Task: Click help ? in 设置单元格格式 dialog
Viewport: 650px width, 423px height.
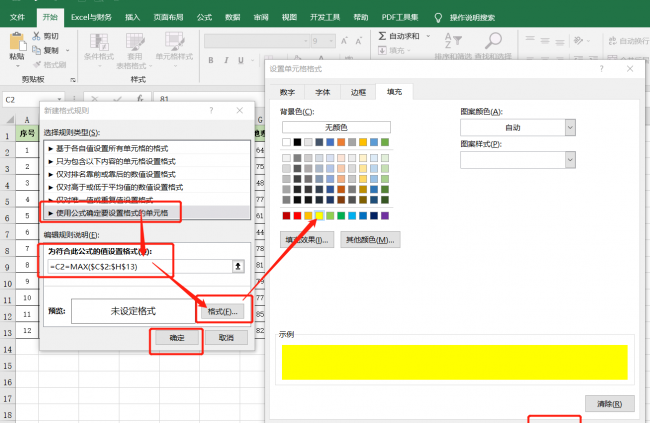Action: click(601, 69)
